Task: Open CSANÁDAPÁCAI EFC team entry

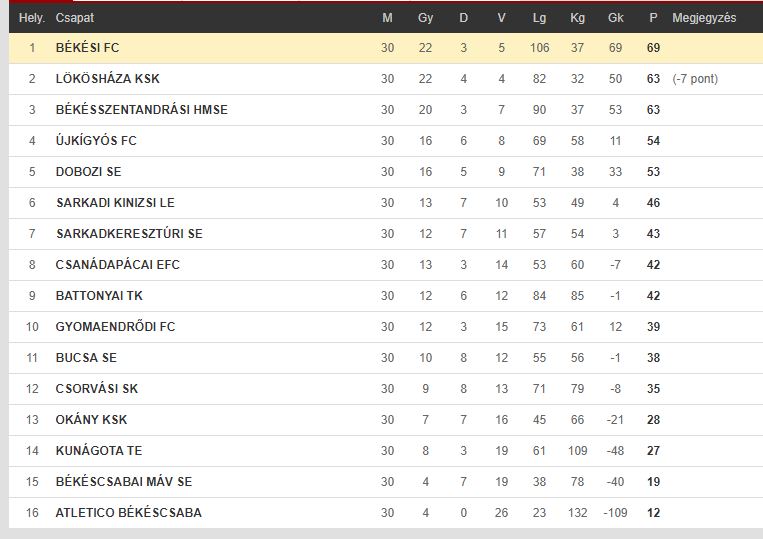Action: pos(118,265)
